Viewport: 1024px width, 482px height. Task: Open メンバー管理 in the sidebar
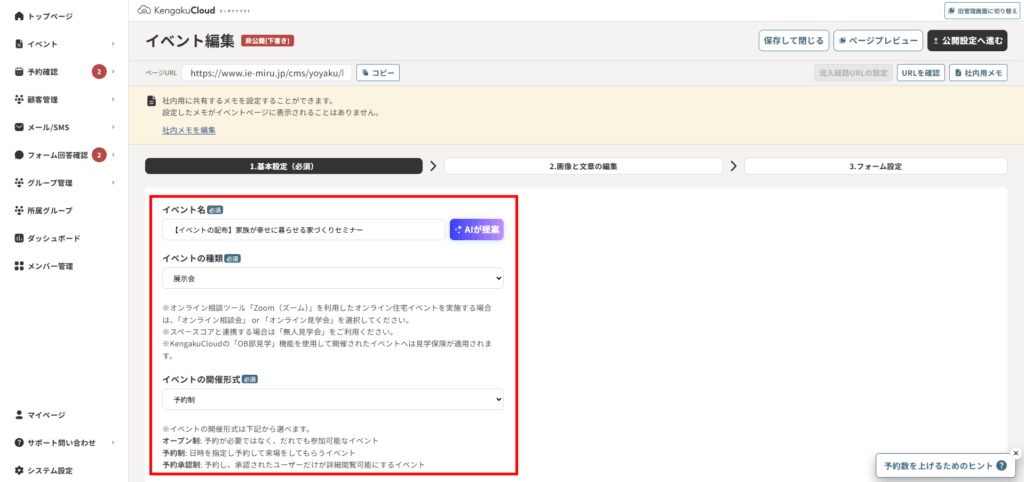50,267
